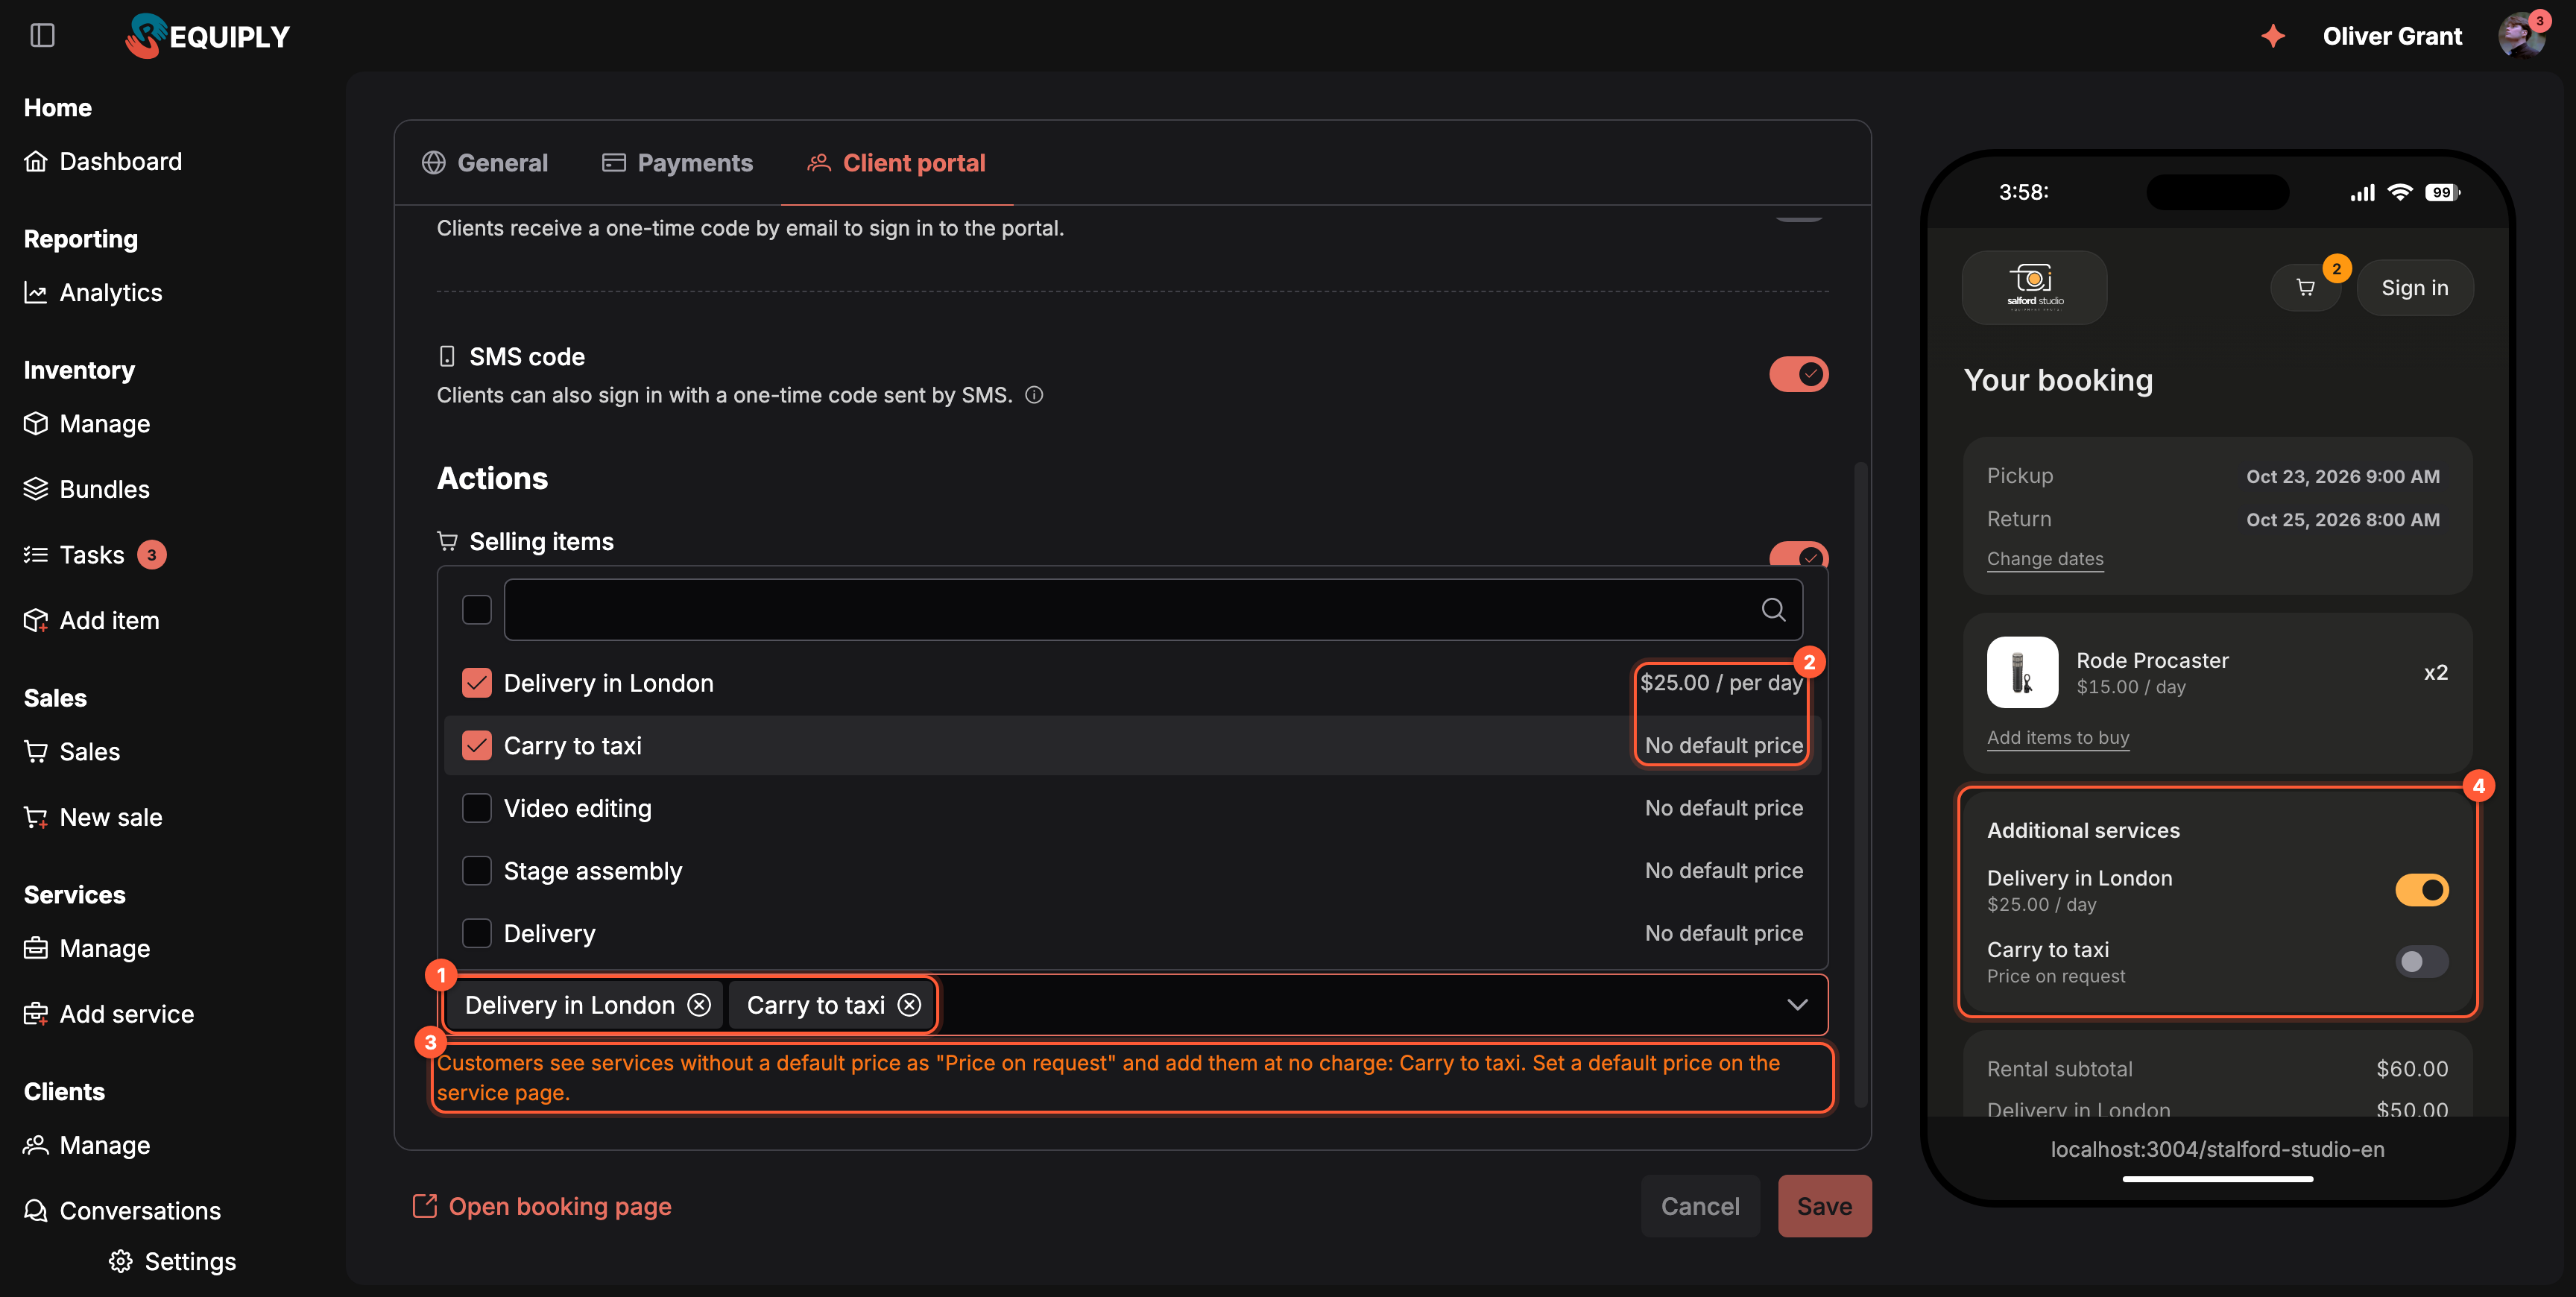Open the AI sparkle assistant icon
This screenshot has width=2576, height=1297.
(x=2273, y=36)
